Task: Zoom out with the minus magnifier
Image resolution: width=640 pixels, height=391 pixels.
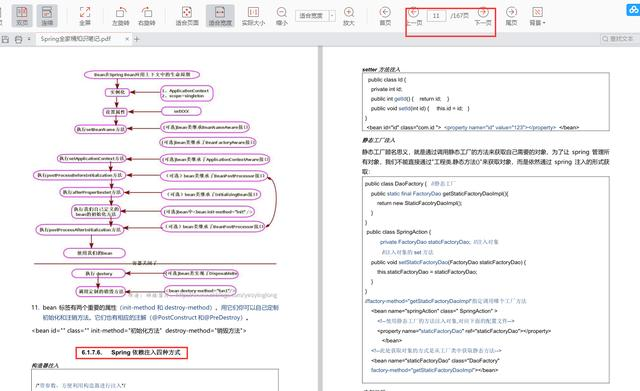Action: click(282, 16)
